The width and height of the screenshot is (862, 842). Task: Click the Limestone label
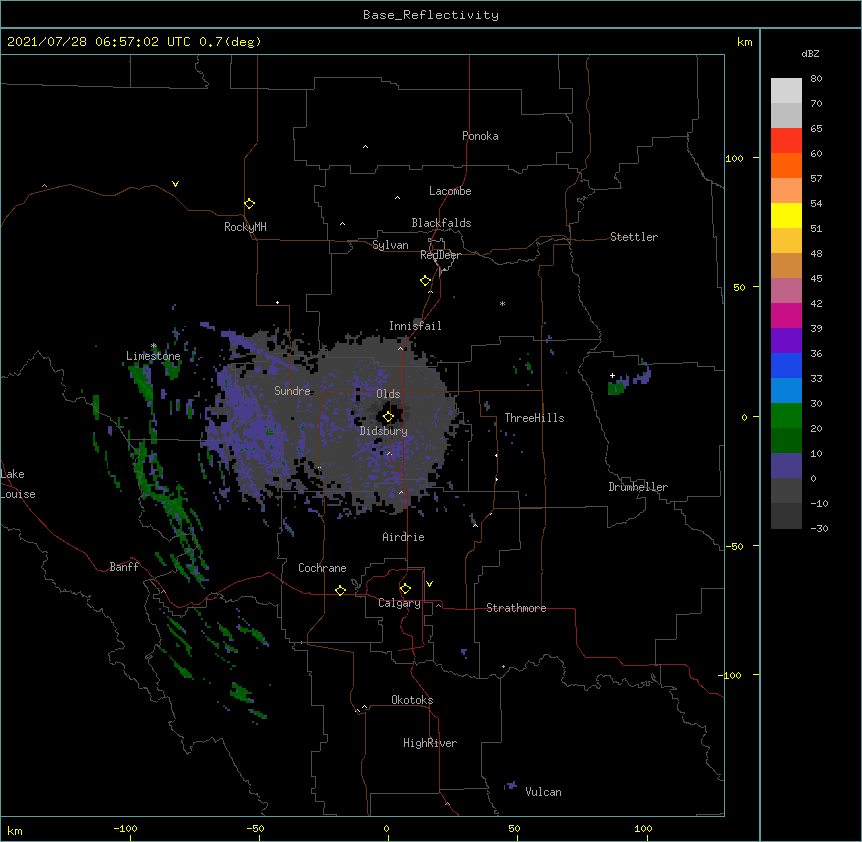153,356
